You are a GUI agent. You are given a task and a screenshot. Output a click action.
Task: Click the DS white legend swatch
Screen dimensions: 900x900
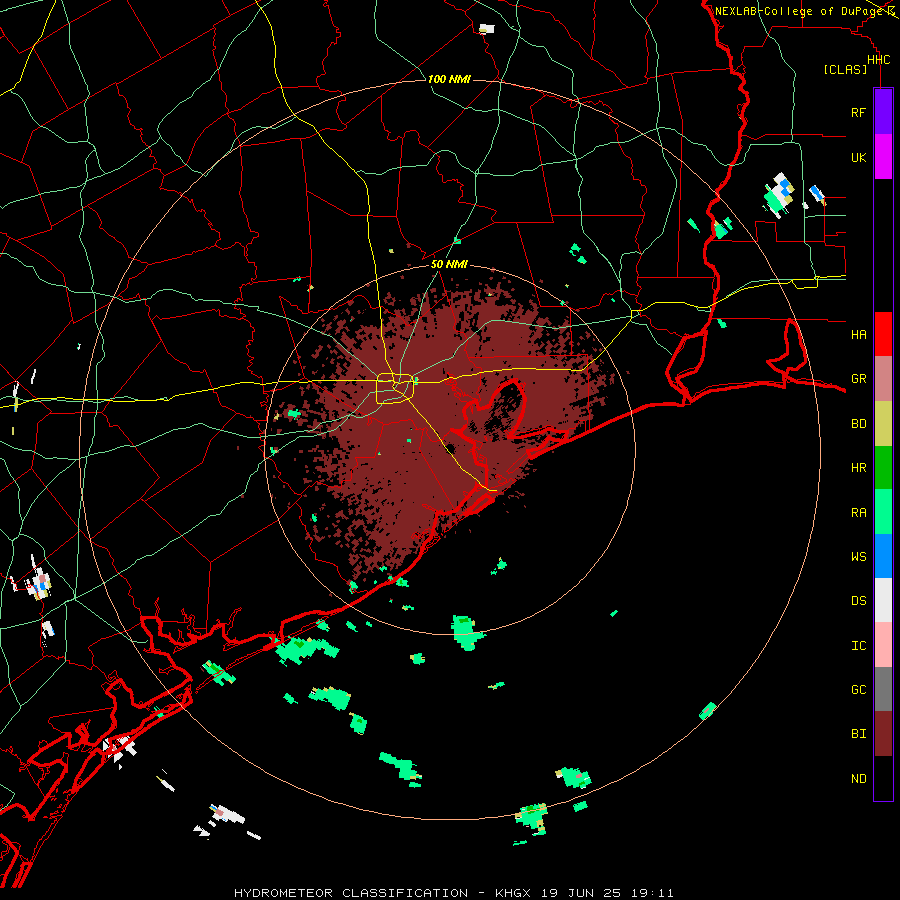click(x=883, y=600)
